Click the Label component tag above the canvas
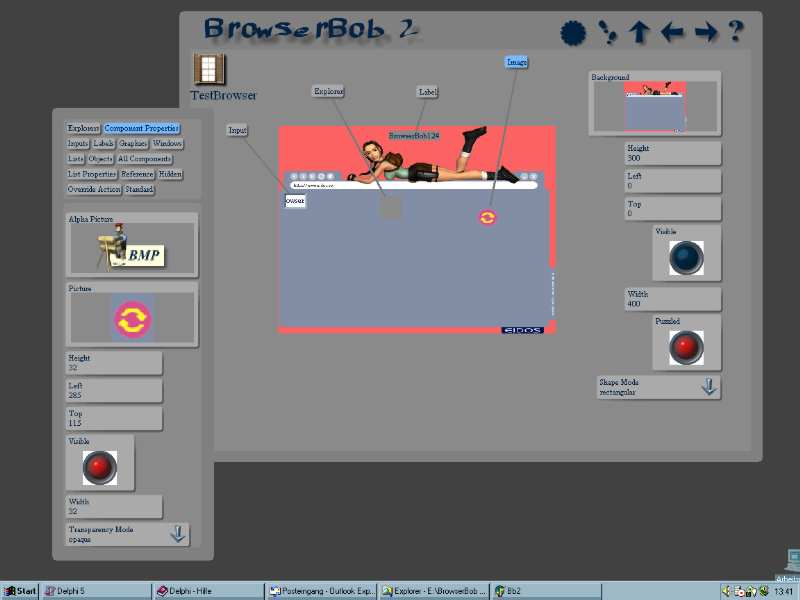The height and width of the screenshot is (600, 800). 428,92
